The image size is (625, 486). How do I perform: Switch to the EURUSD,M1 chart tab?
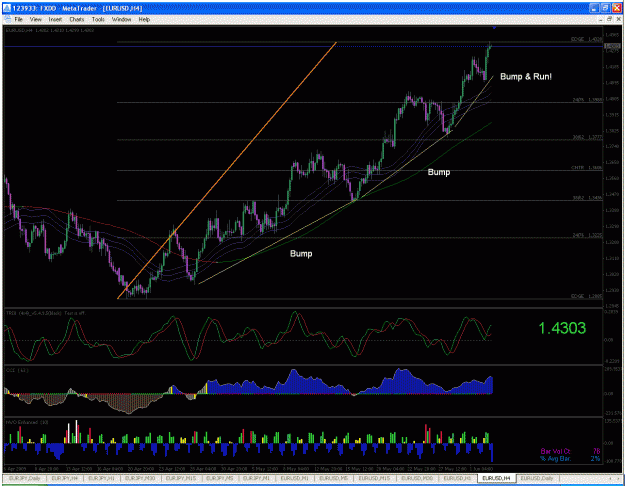point(294,478)
